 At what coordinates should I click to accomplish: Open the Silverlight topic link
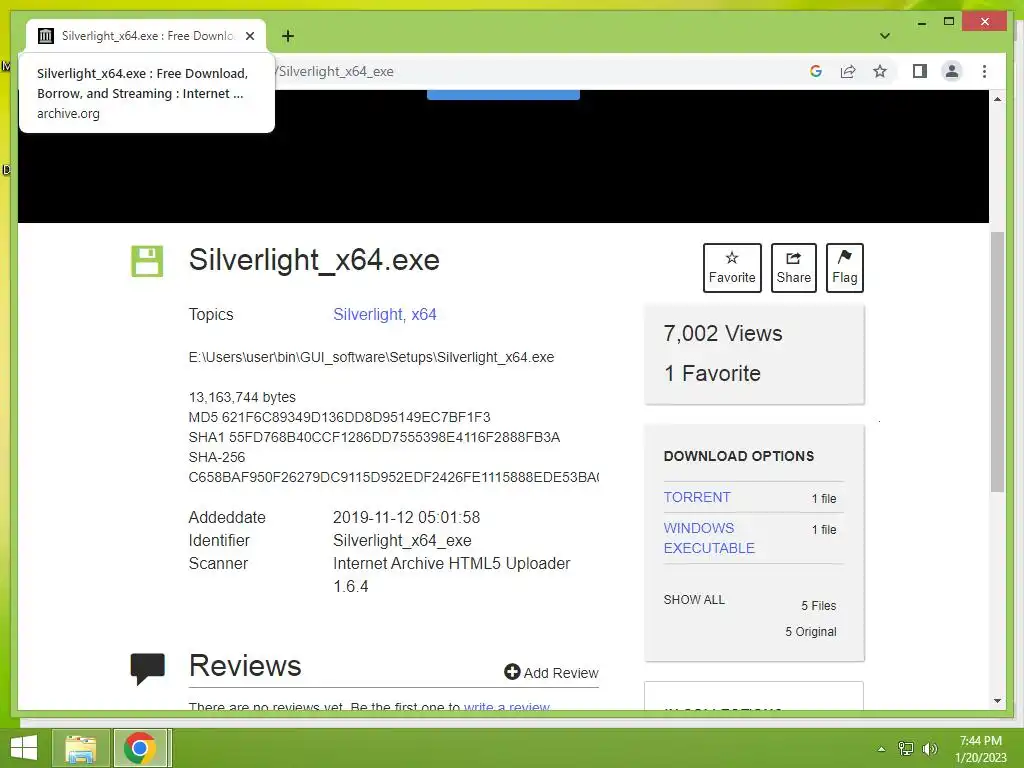(368, 314)
